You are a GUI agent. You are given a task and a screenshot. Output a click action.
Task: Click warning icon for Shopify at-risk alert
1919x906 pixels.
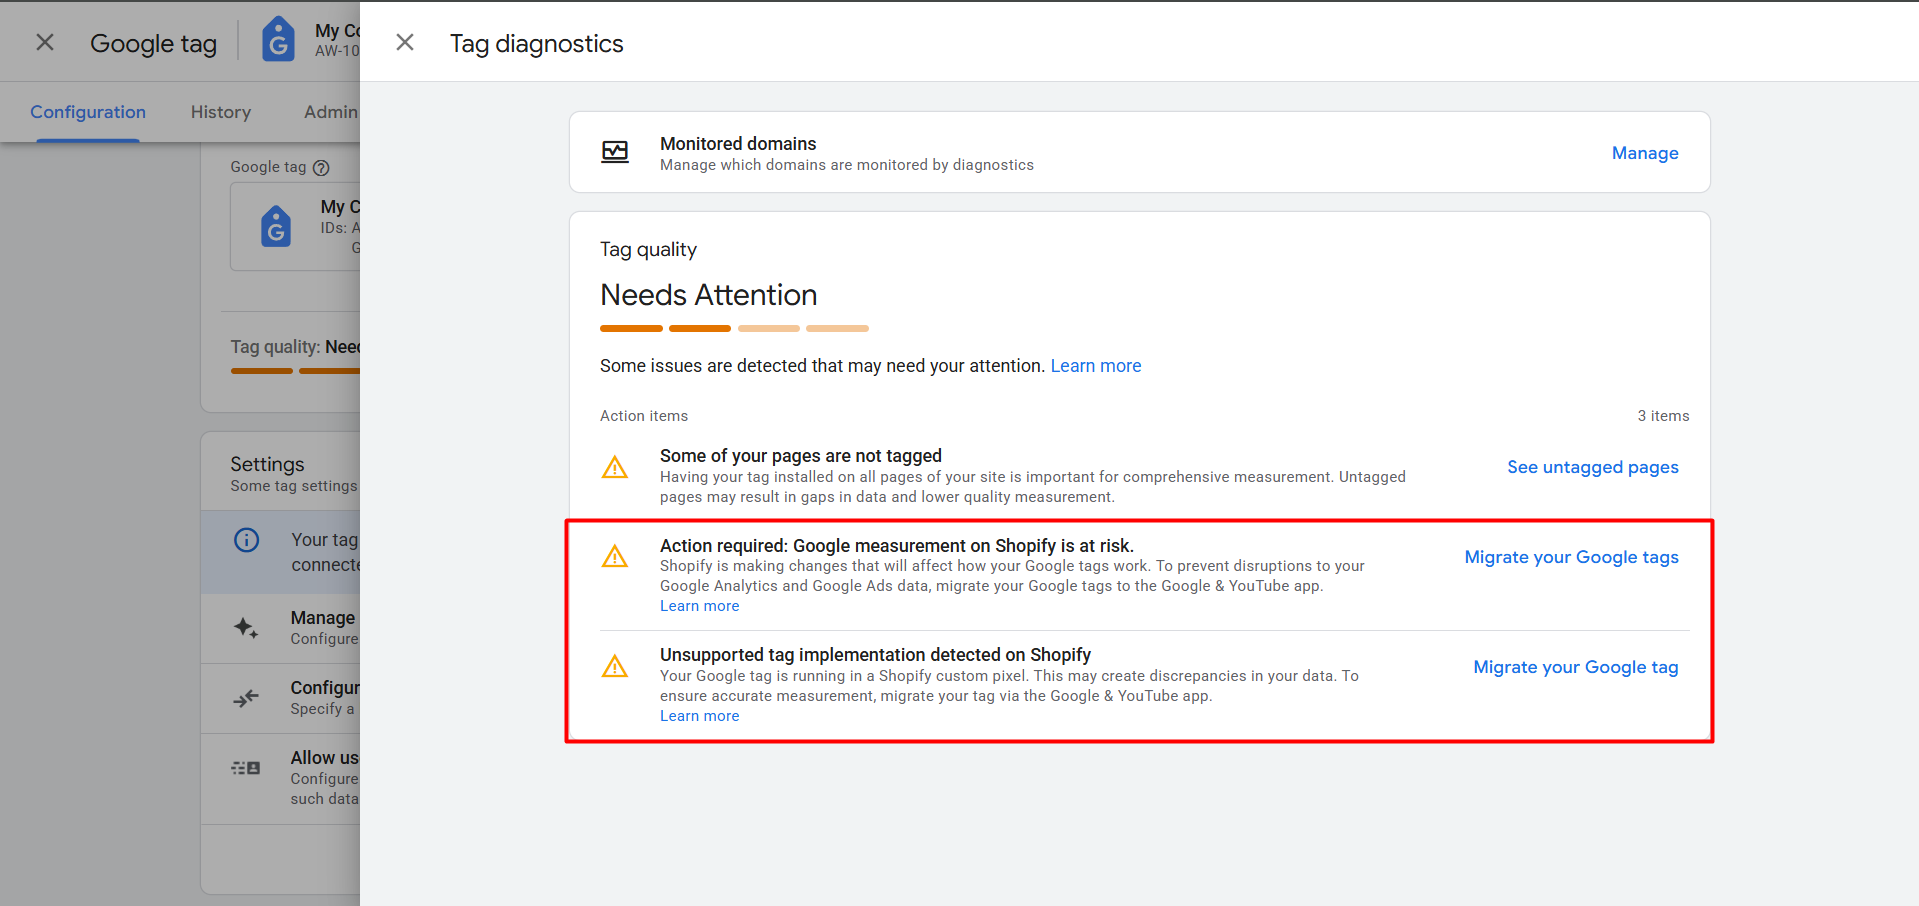tap(615, 557)
